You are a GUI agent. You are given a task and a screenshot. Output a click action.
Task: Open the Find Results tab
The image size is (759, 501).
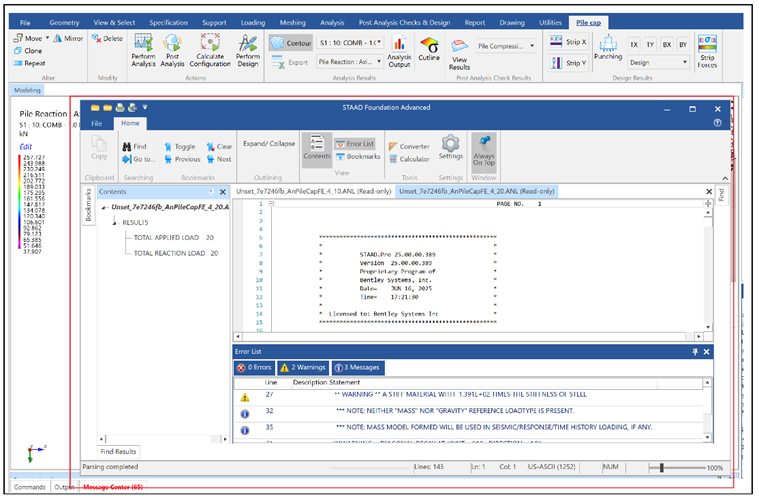(119, 452)
